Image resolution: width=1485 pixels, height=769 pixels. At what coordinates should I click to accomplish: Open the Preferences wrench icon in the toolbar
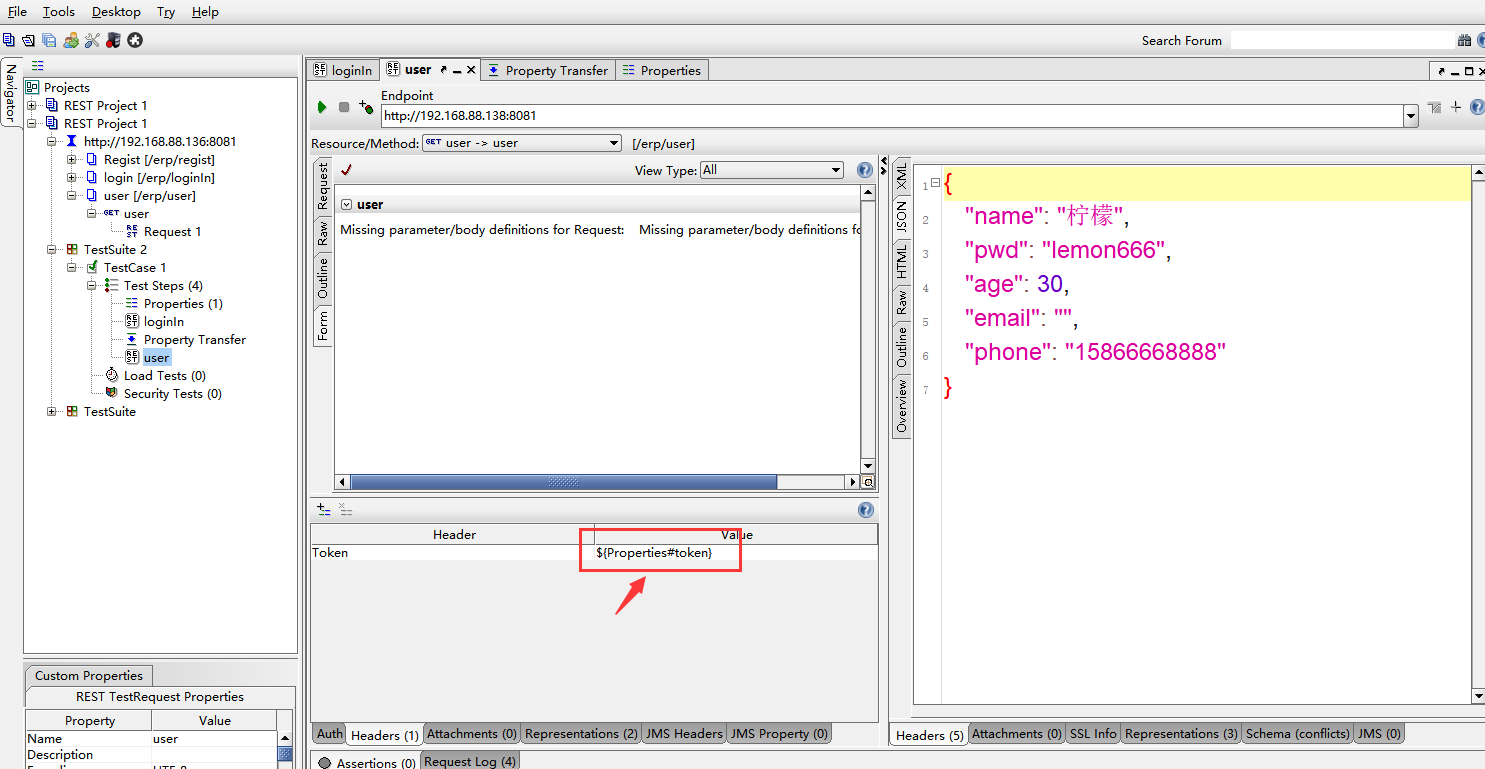pyautogui.click(x=92, y=40)
